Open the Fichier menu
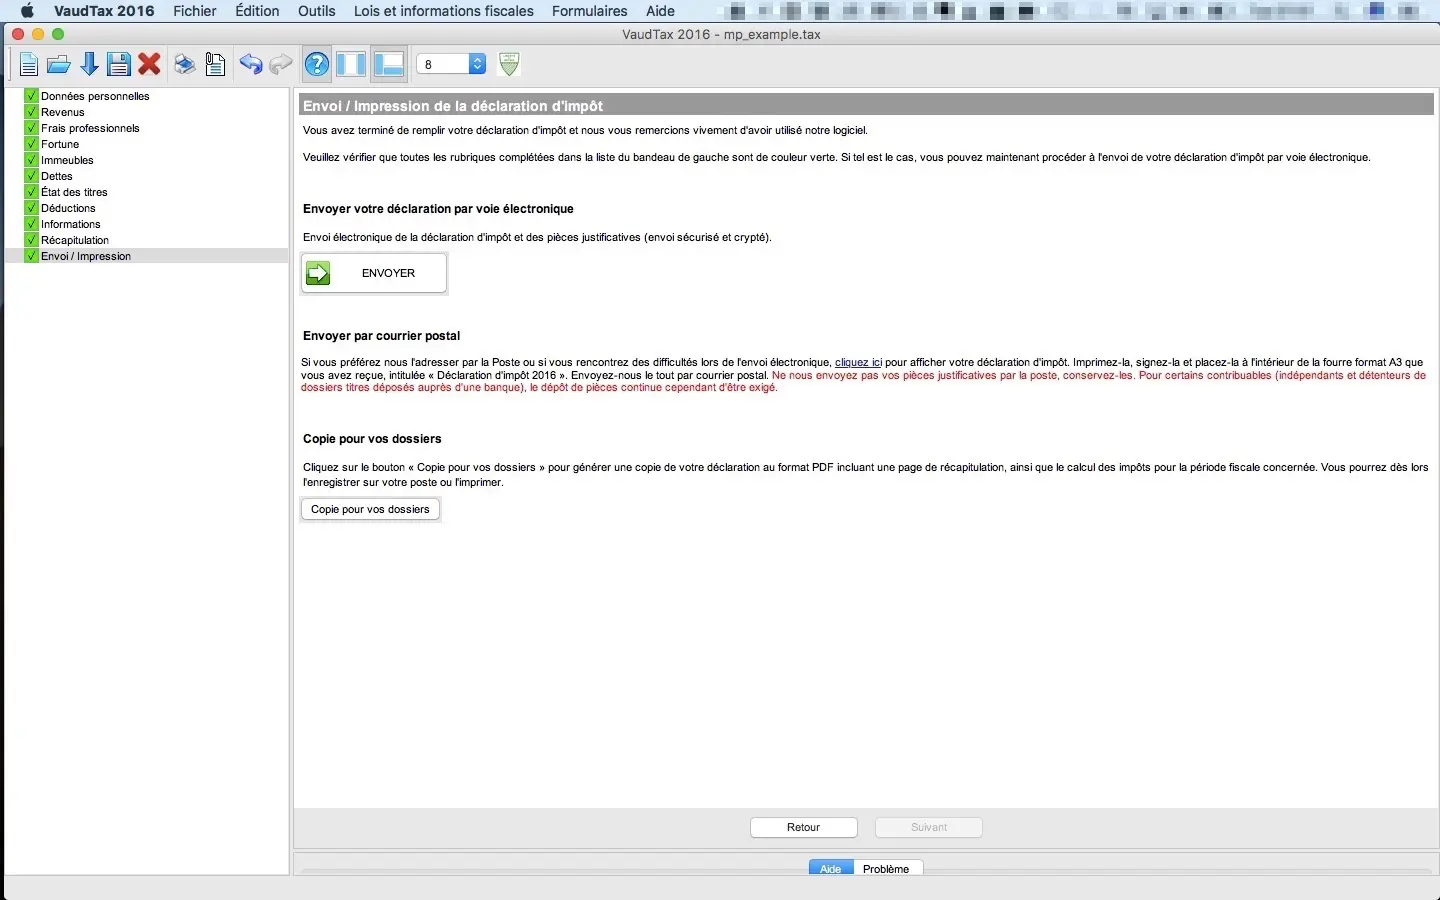The image size is (1440, 900). 195,11
